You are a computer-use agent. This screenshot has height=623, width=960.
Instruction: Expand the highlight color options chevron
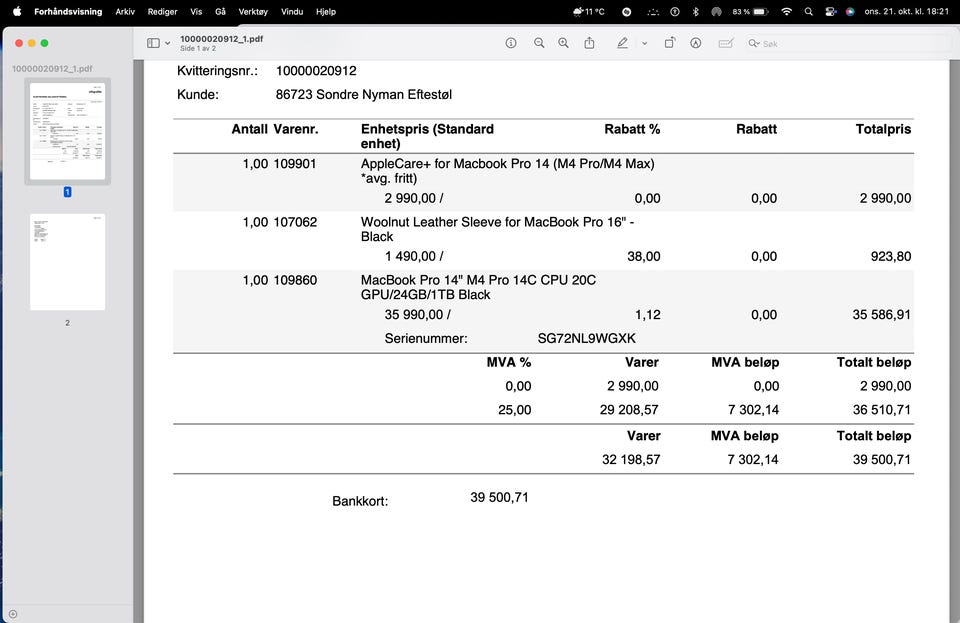[644, 43]
